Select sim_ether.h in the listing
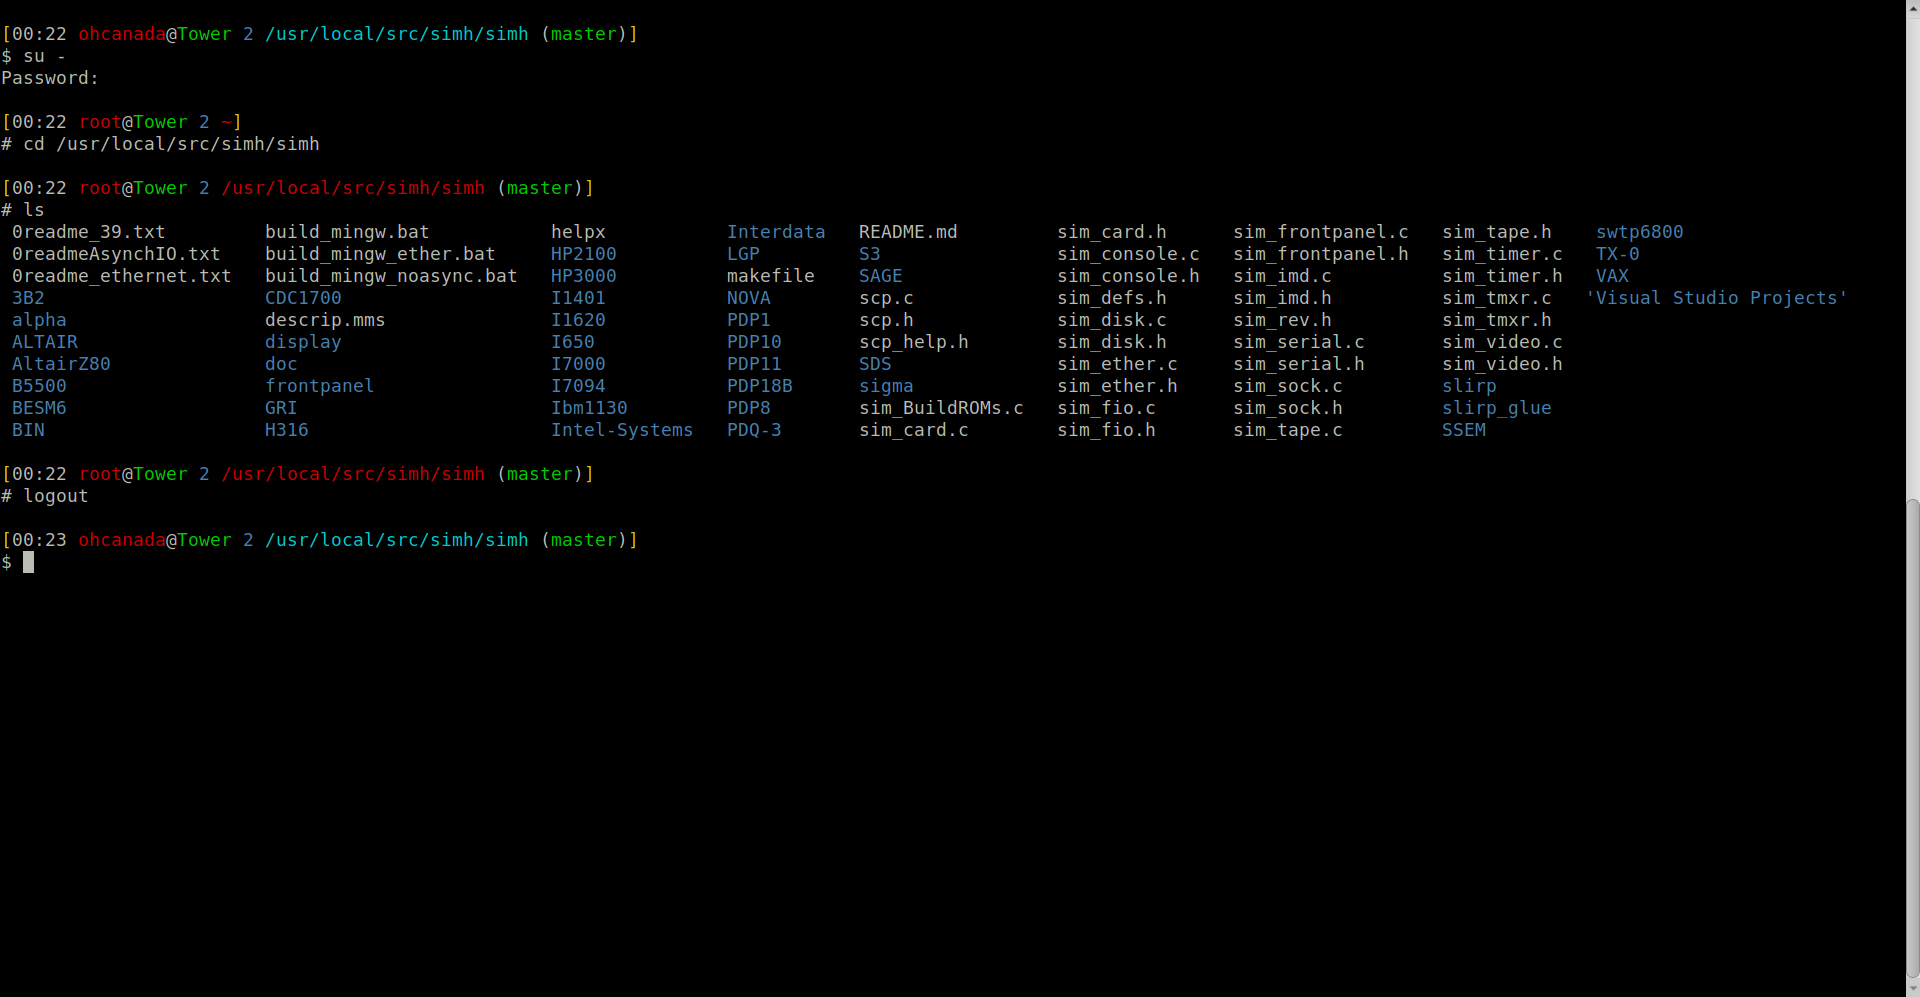 point(1117,386)
